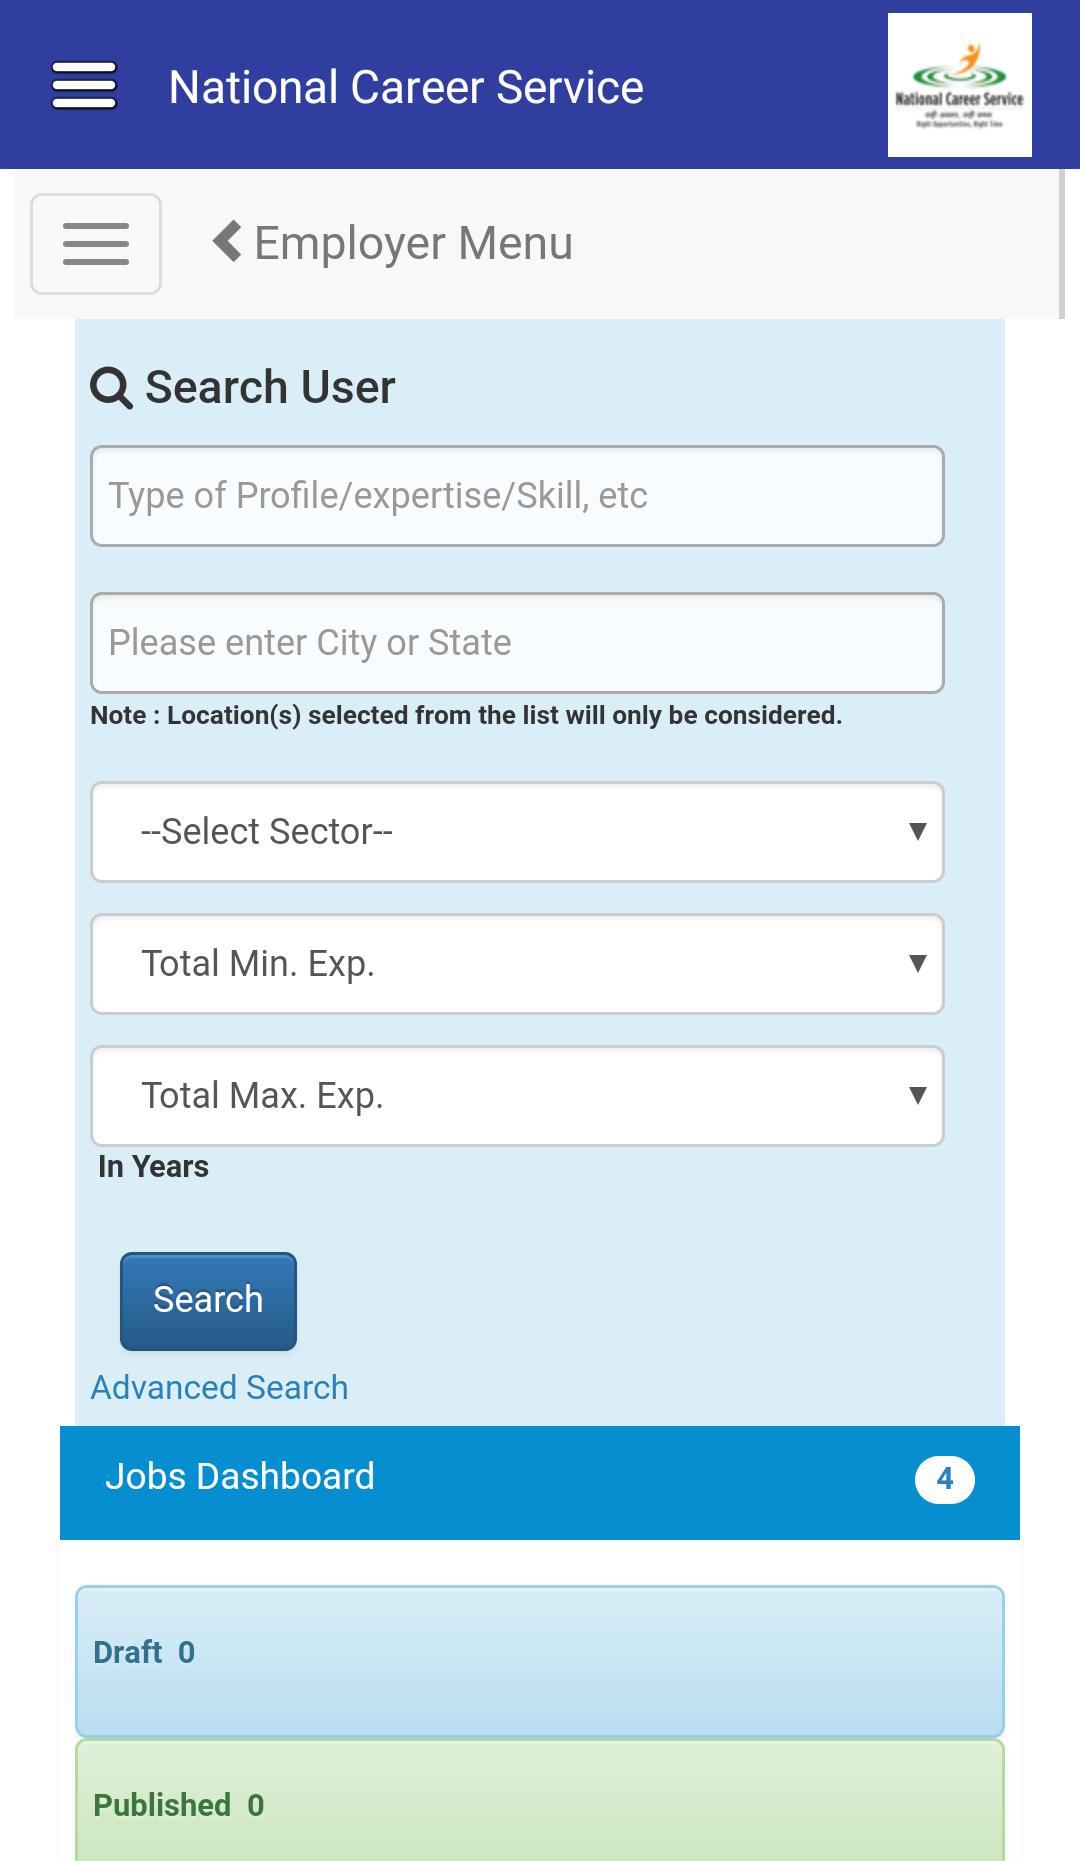Open the Published jobs panel

pyautogui.click(x=540, y=1804)
